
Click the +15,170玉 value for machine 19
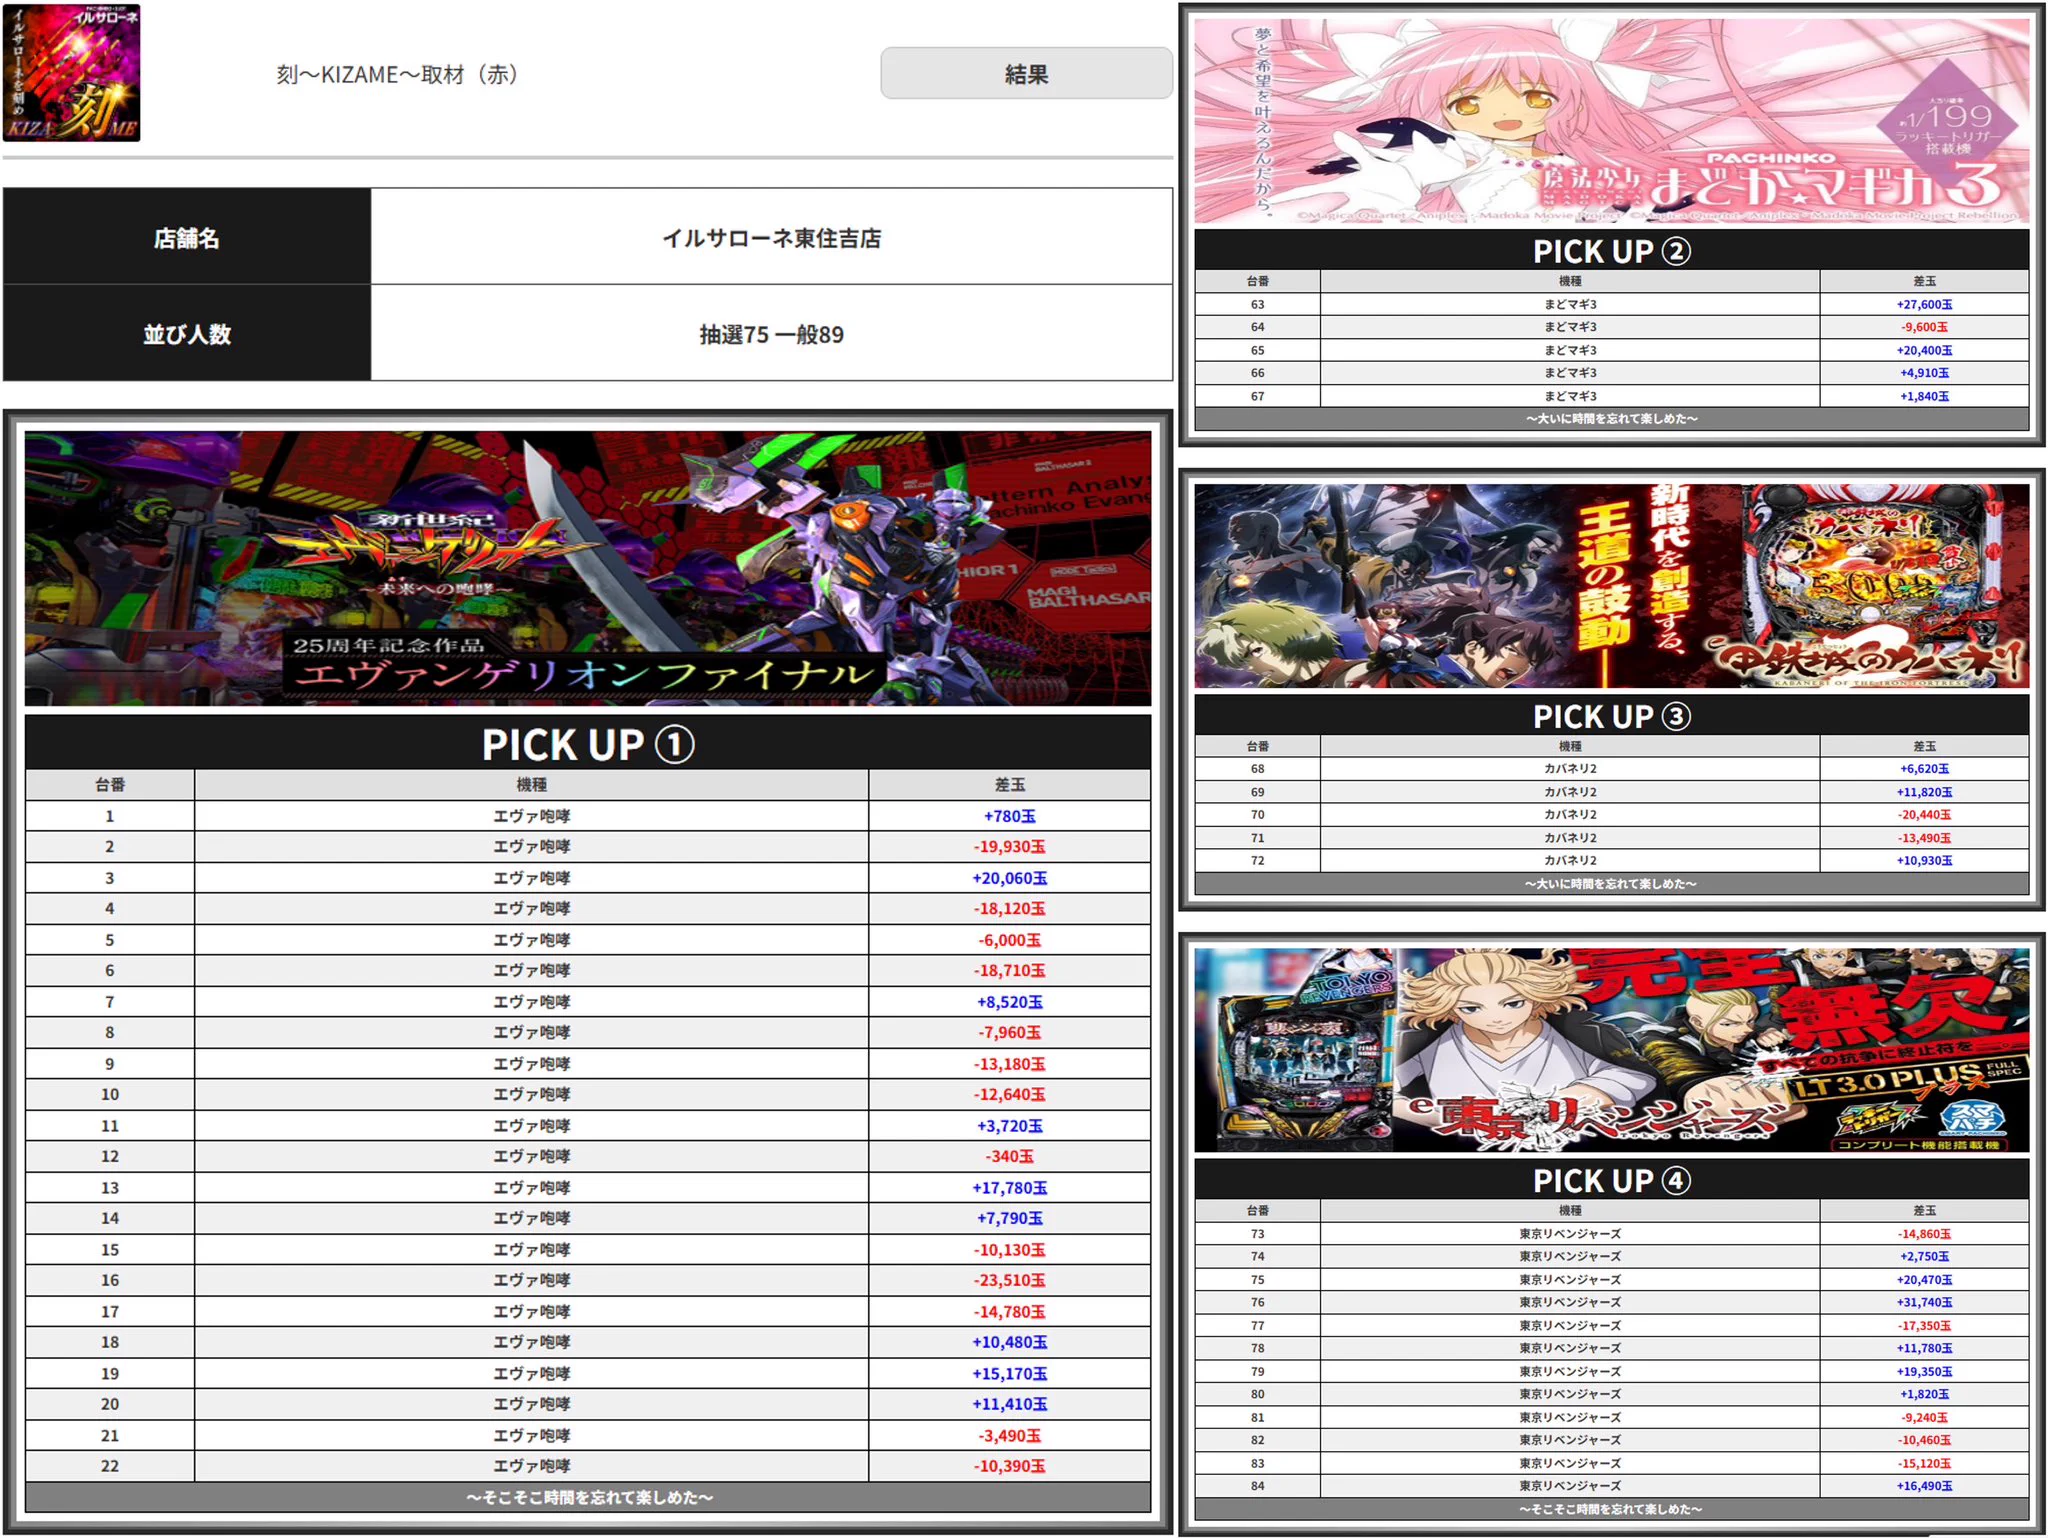pyautogui.click(x=1009, y=1374)
